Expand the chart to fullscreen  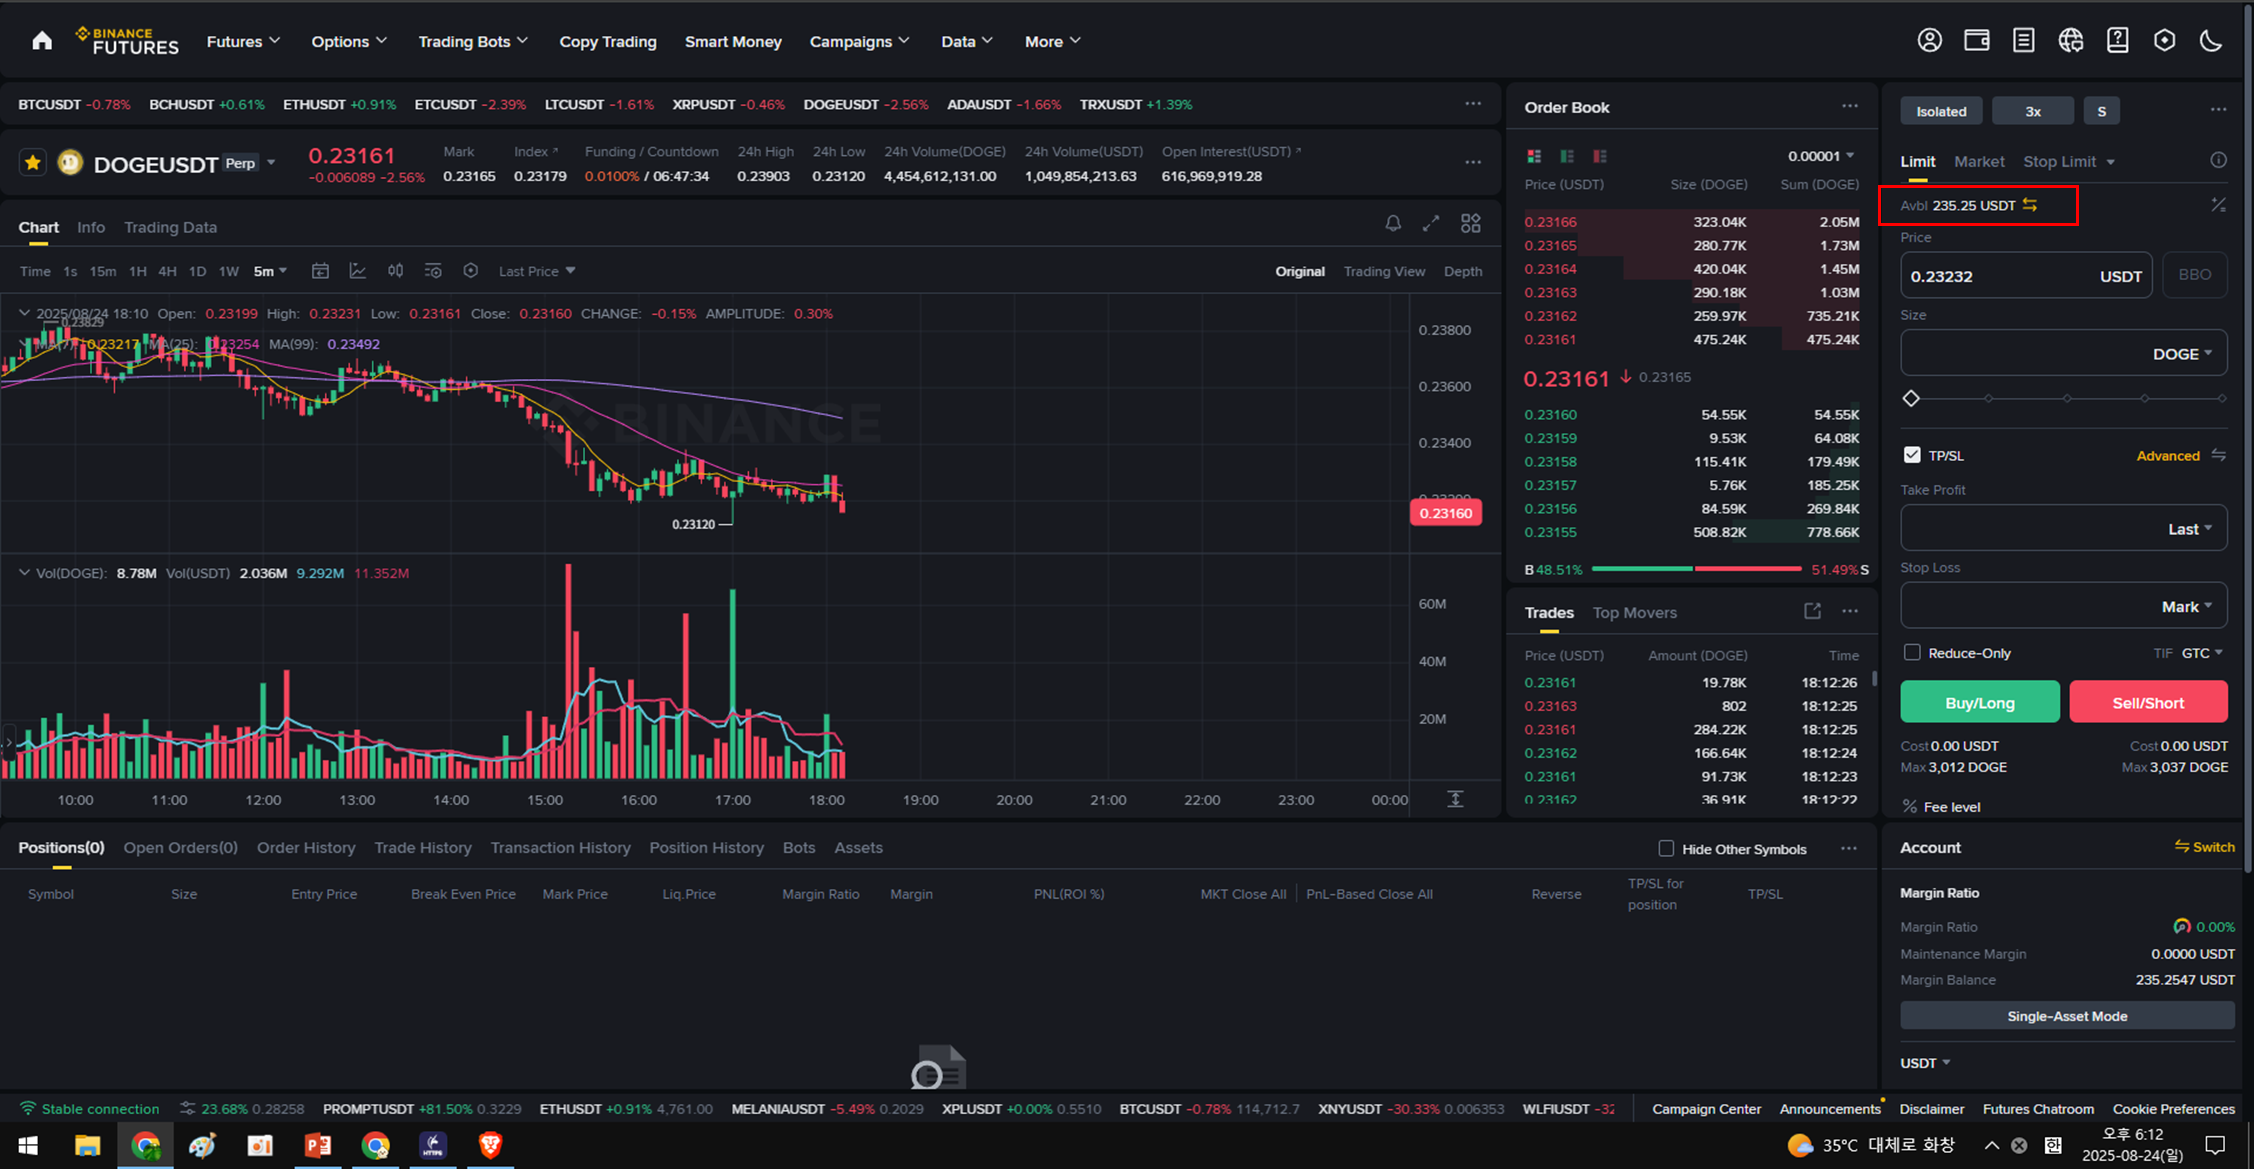coord(1431,224)
